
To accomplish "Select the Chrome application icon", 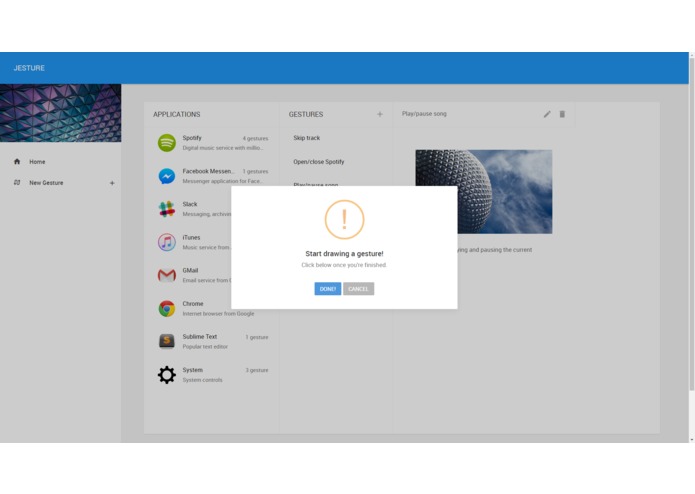I will [x=167, y=308].
